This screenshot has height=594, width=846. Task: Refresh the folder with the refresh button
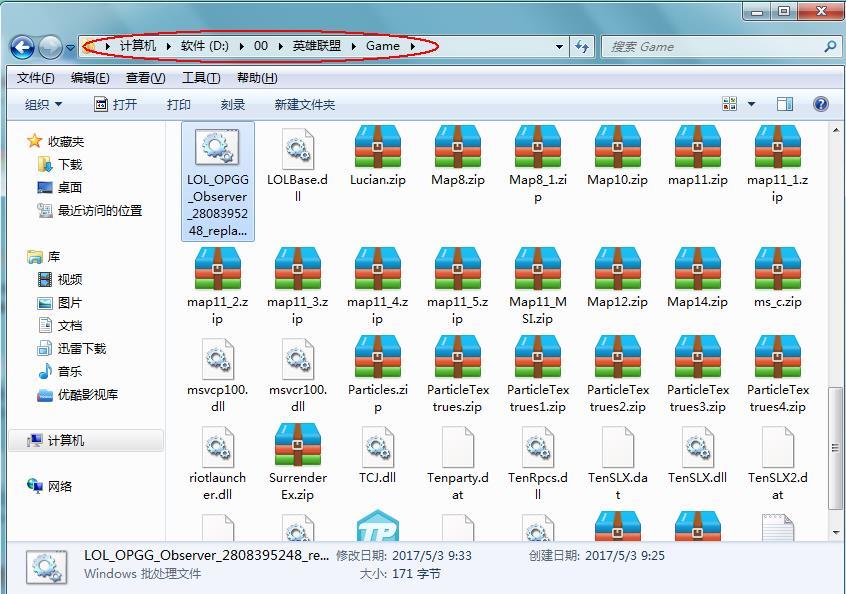click(582, 47)
